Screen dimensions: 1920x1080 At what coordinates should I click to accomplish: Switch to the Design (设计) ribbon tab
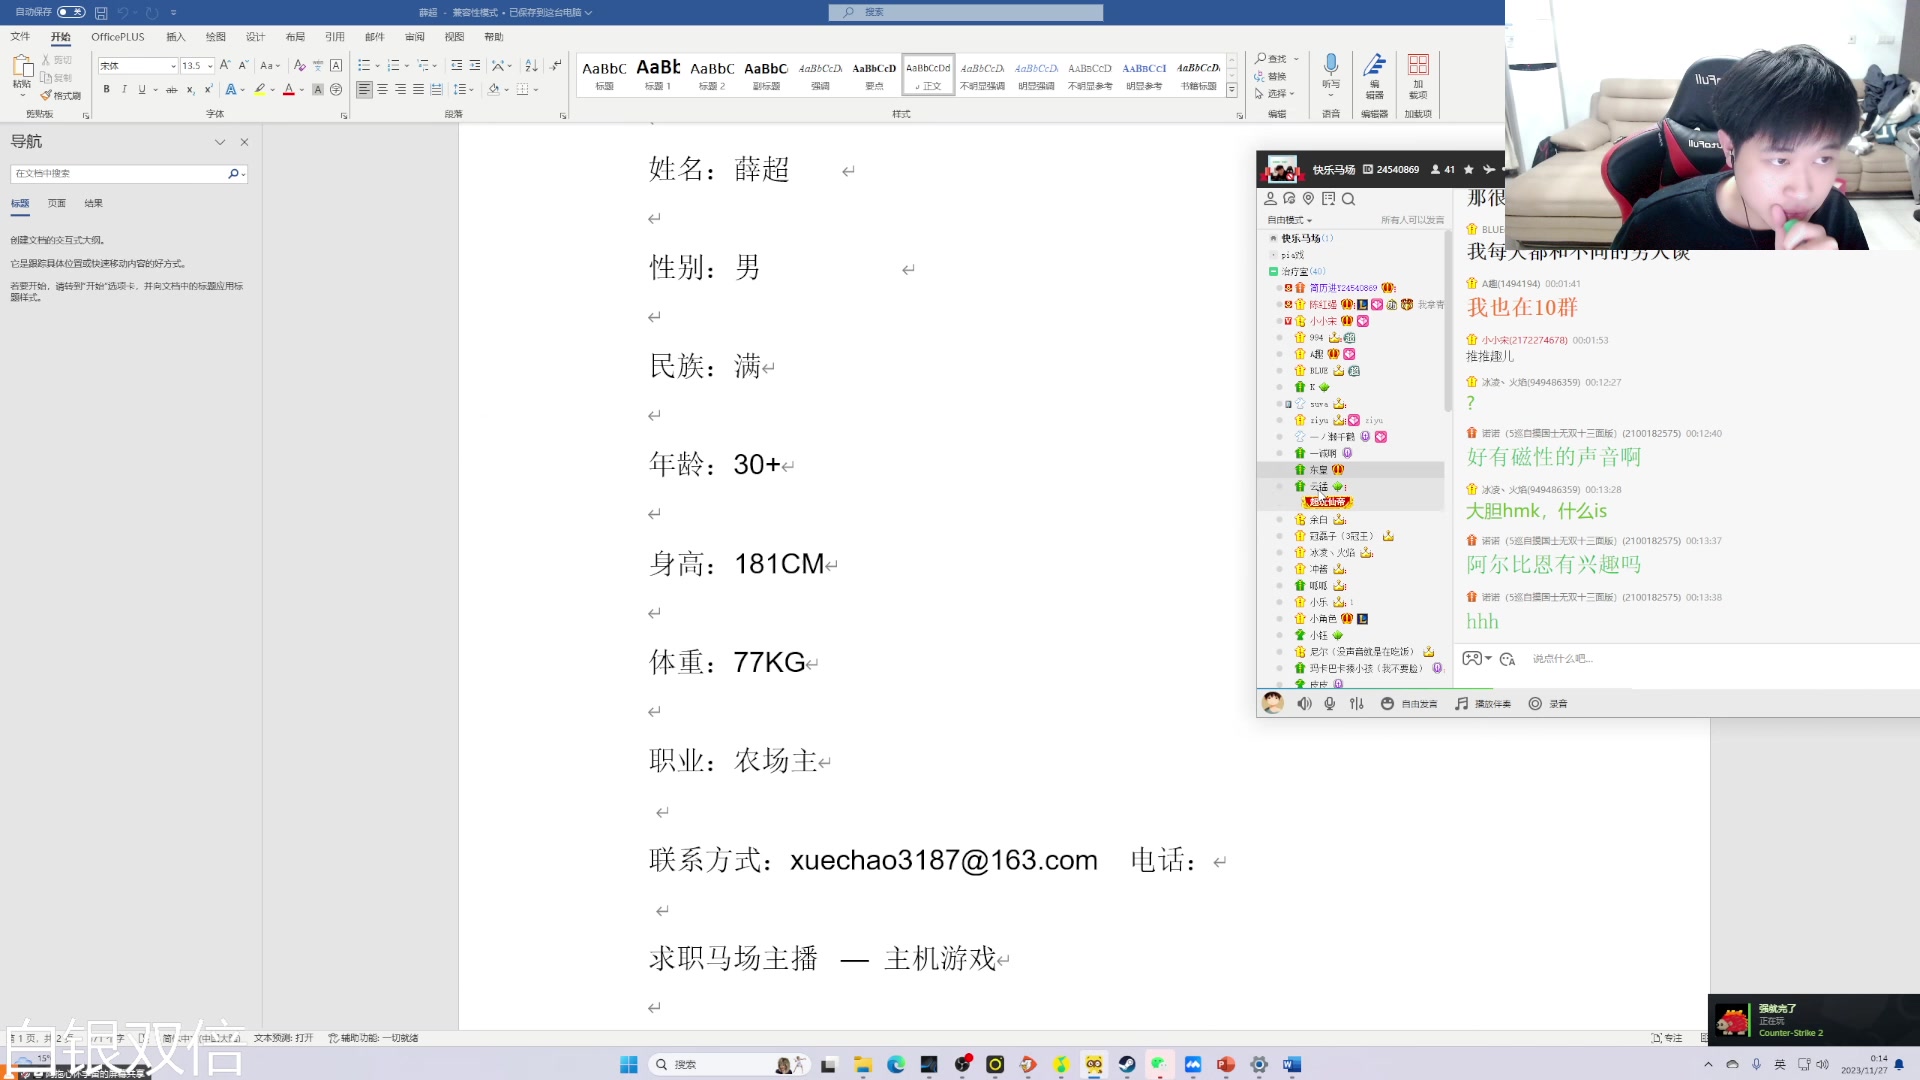[x=256, y=37]
